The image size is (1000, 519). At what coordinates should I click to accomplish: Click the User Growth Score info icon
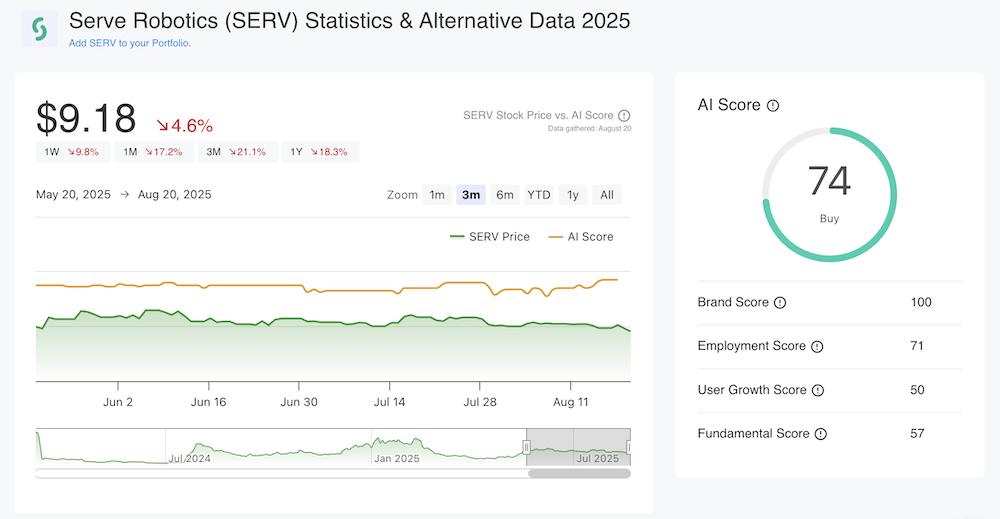(818, 391)
